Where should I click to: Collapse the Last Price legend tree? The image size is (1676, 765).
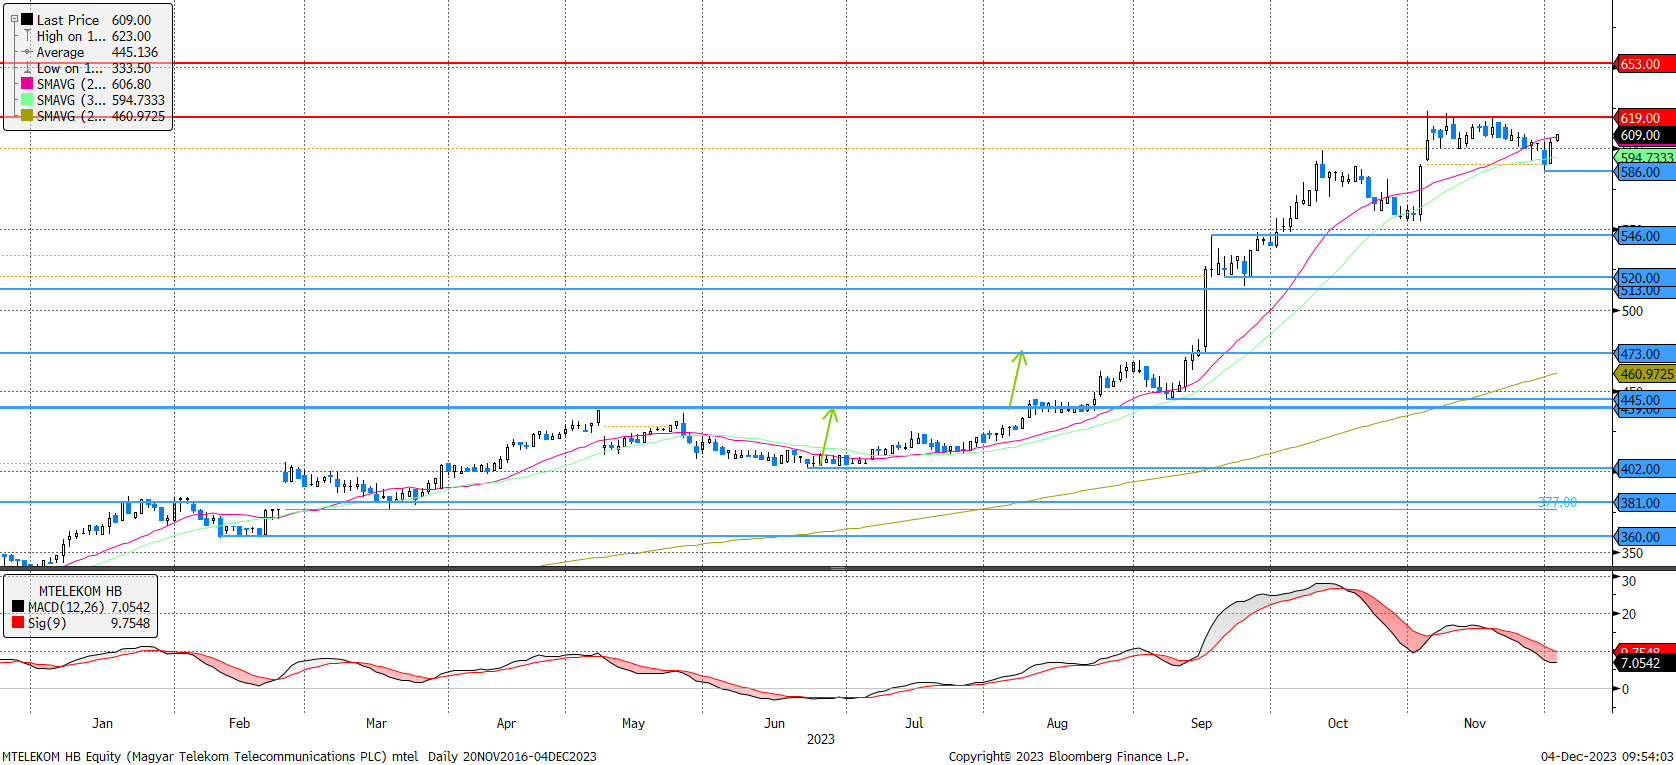14,19
